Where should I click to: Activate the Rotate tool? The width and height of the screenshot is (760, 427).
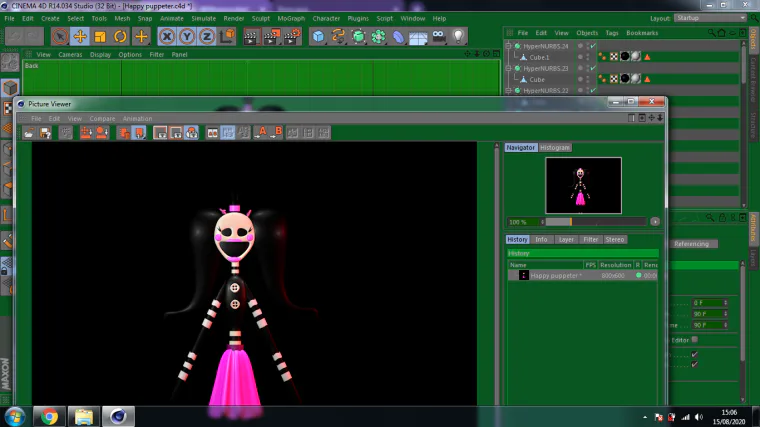pyautogui.click(x=120, y=36)
